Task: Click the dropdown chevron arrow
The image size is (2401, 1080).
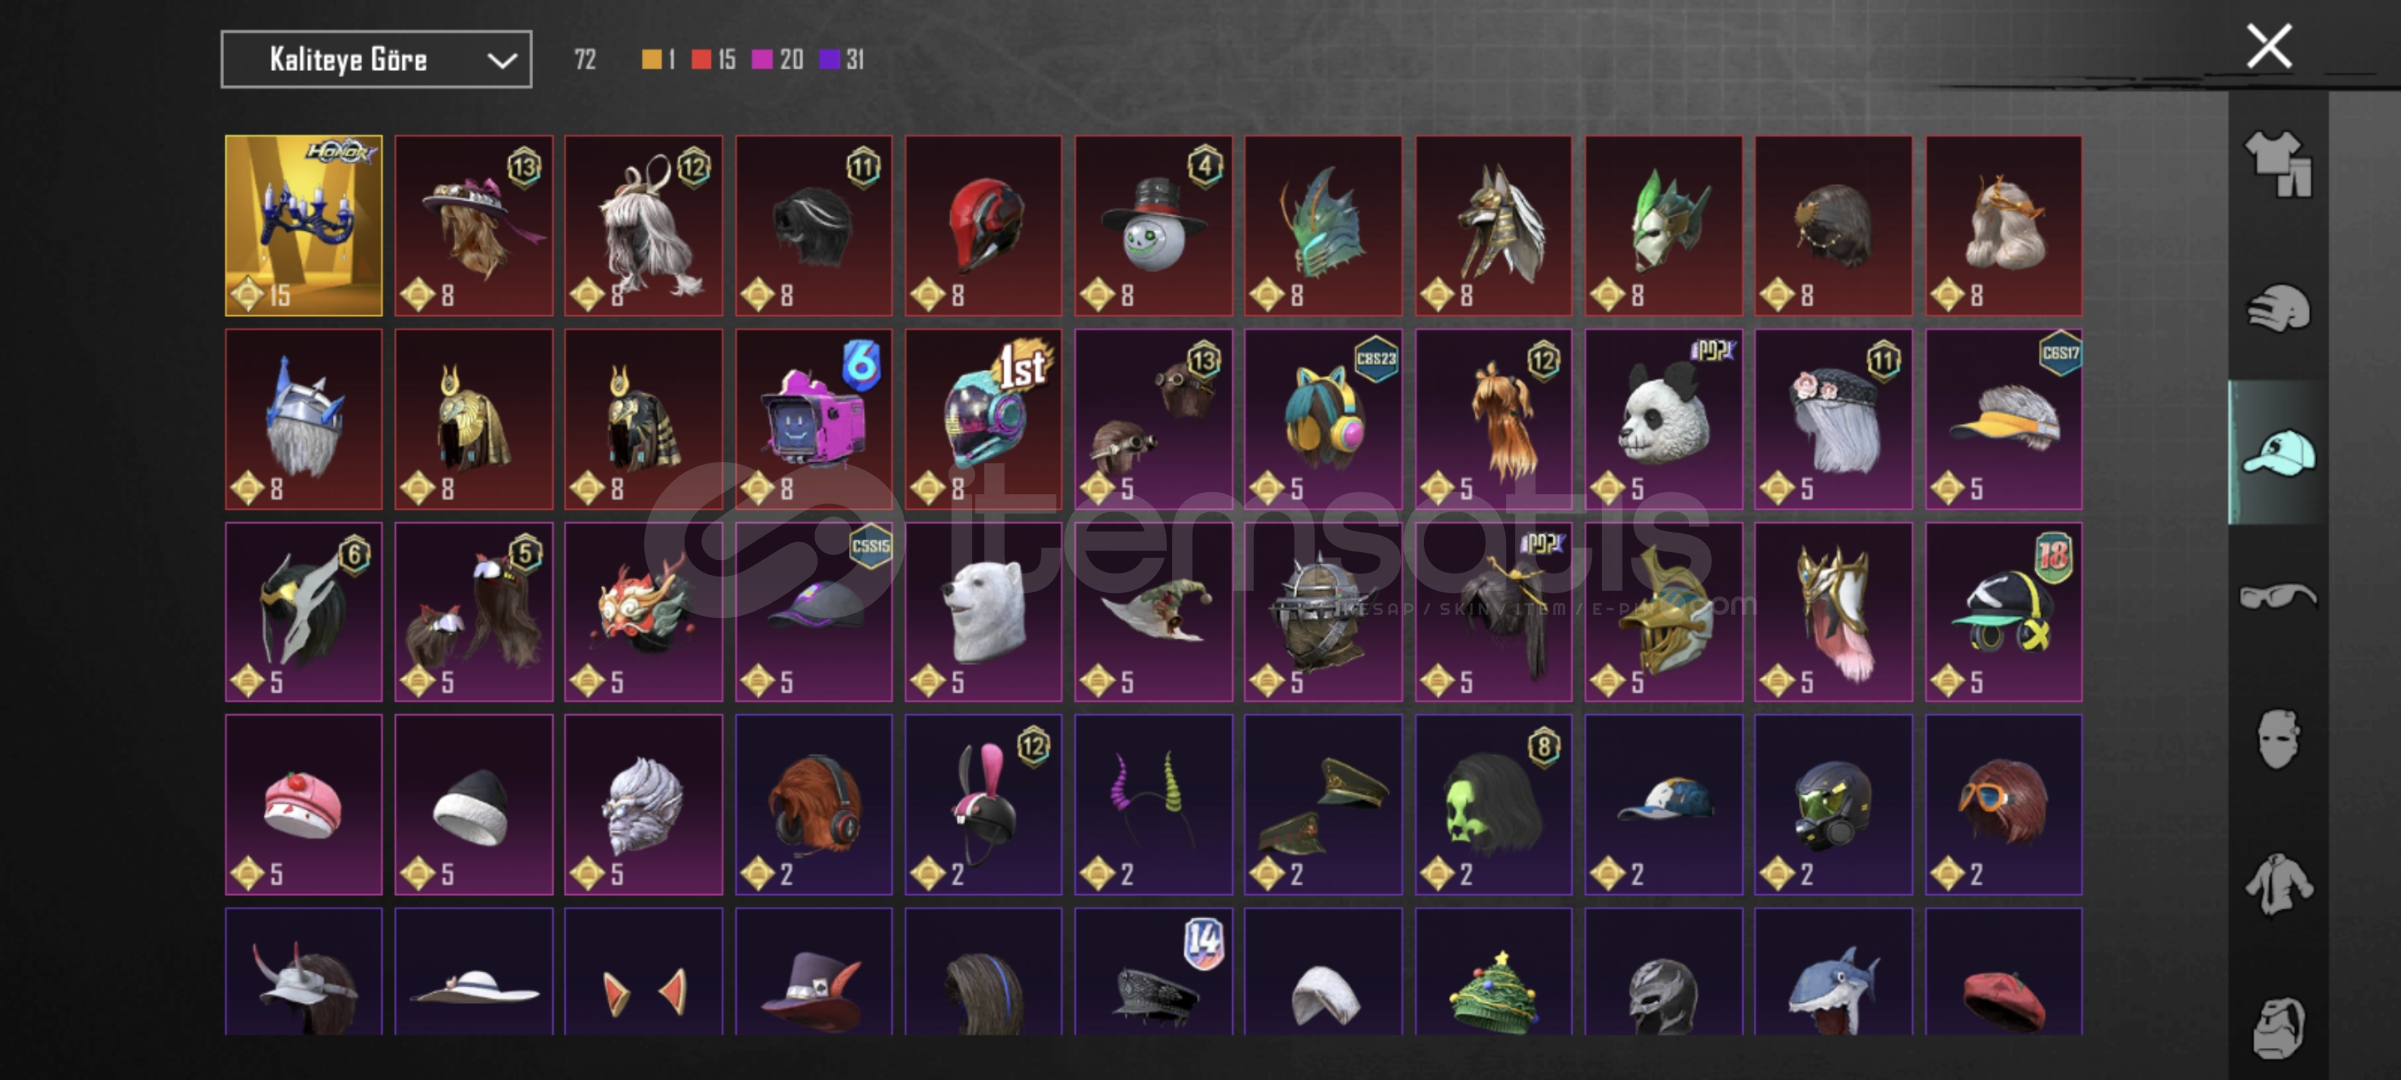Action: click(x=501, y=61)
